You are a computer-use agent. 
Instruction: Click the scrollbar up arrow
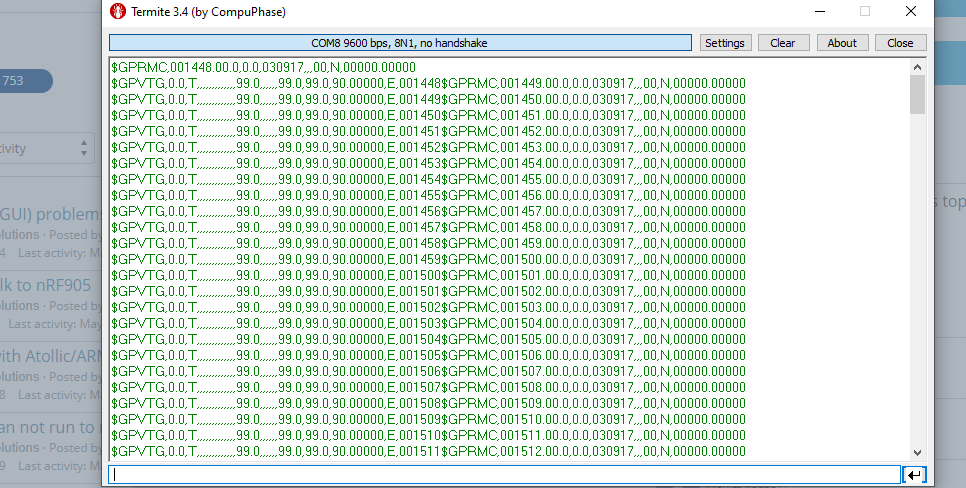[917, 67]
